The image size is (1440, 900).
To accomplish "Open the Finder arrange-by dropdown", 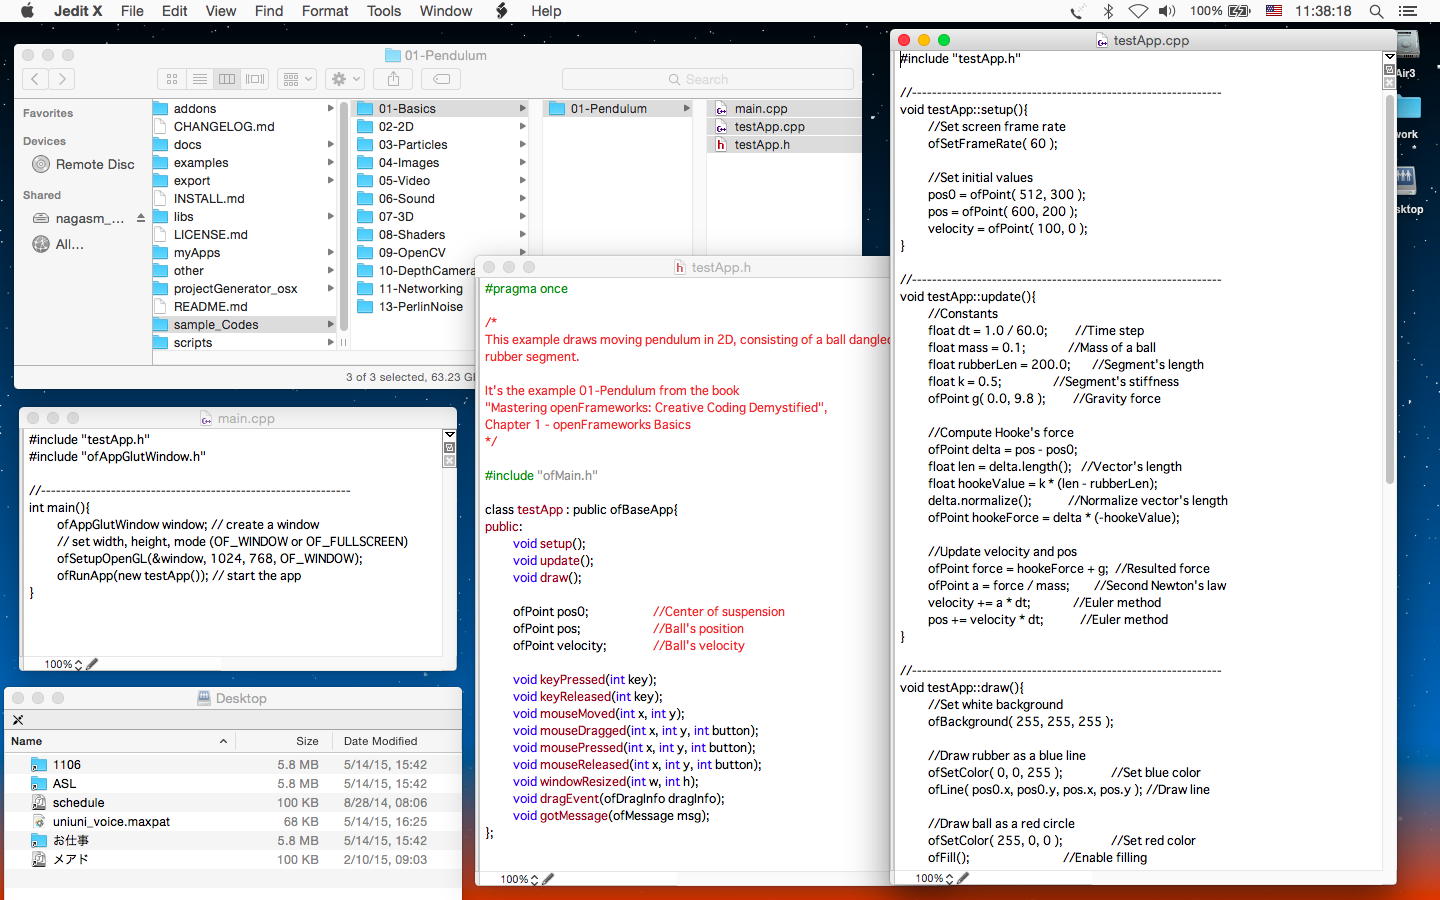I will 297,79.
